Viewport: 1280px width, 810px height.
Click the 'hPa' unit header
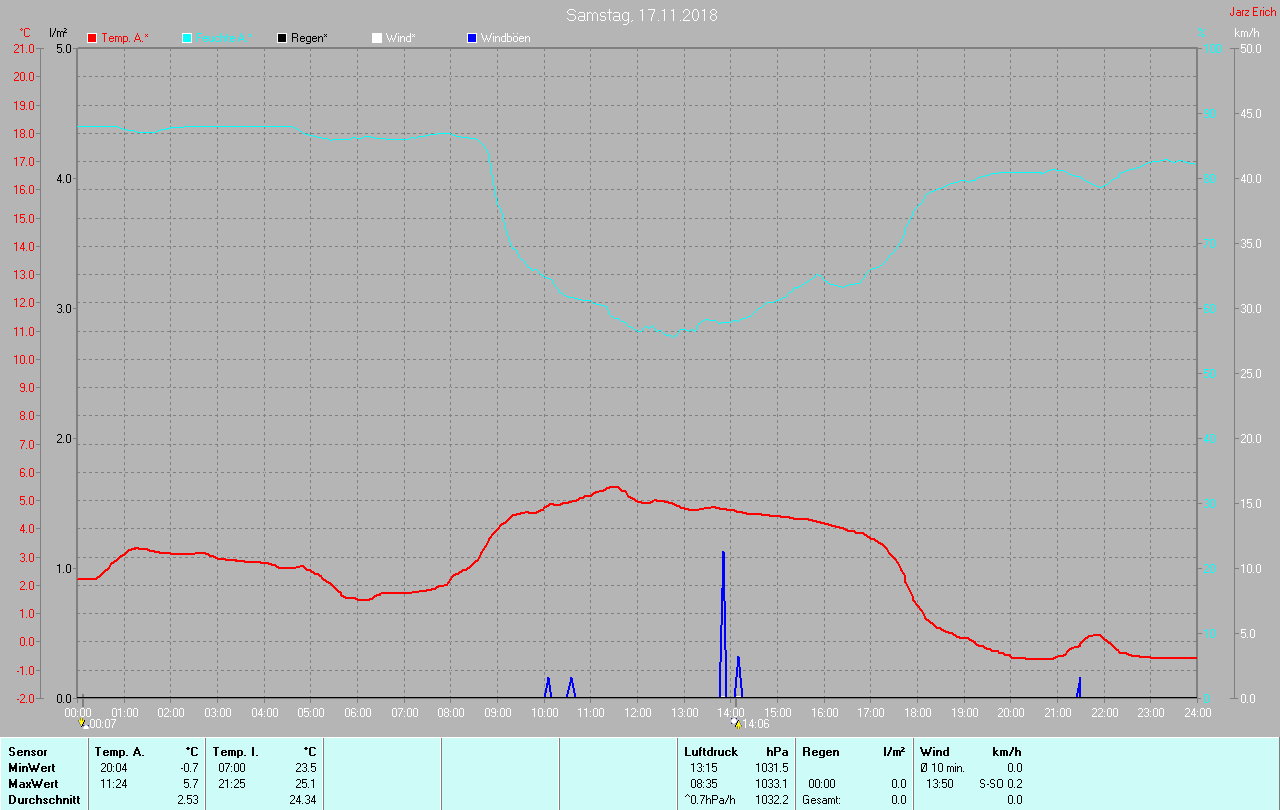tap(777, 751)
